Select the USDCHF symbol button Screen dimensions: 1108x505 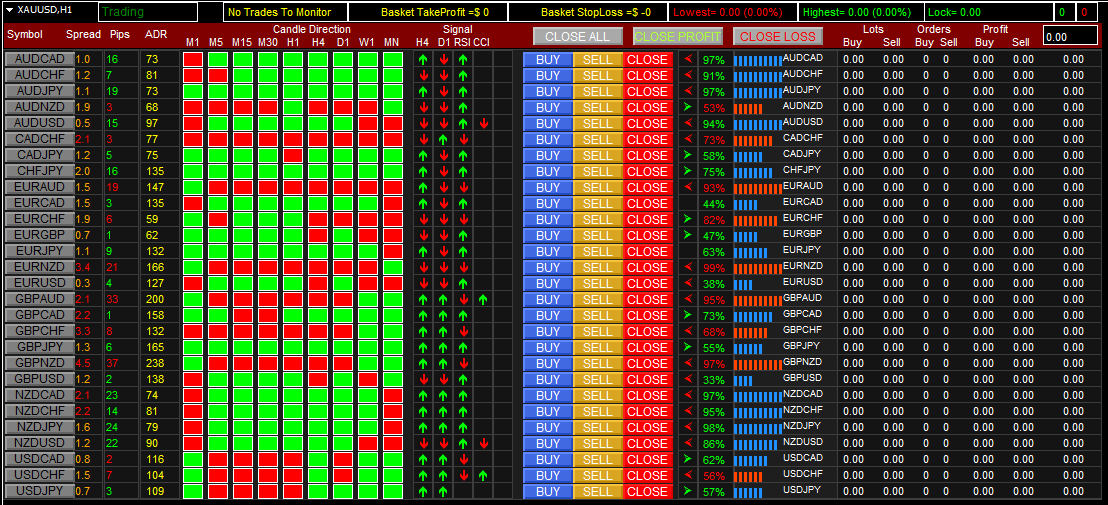(x=39, y=475)
